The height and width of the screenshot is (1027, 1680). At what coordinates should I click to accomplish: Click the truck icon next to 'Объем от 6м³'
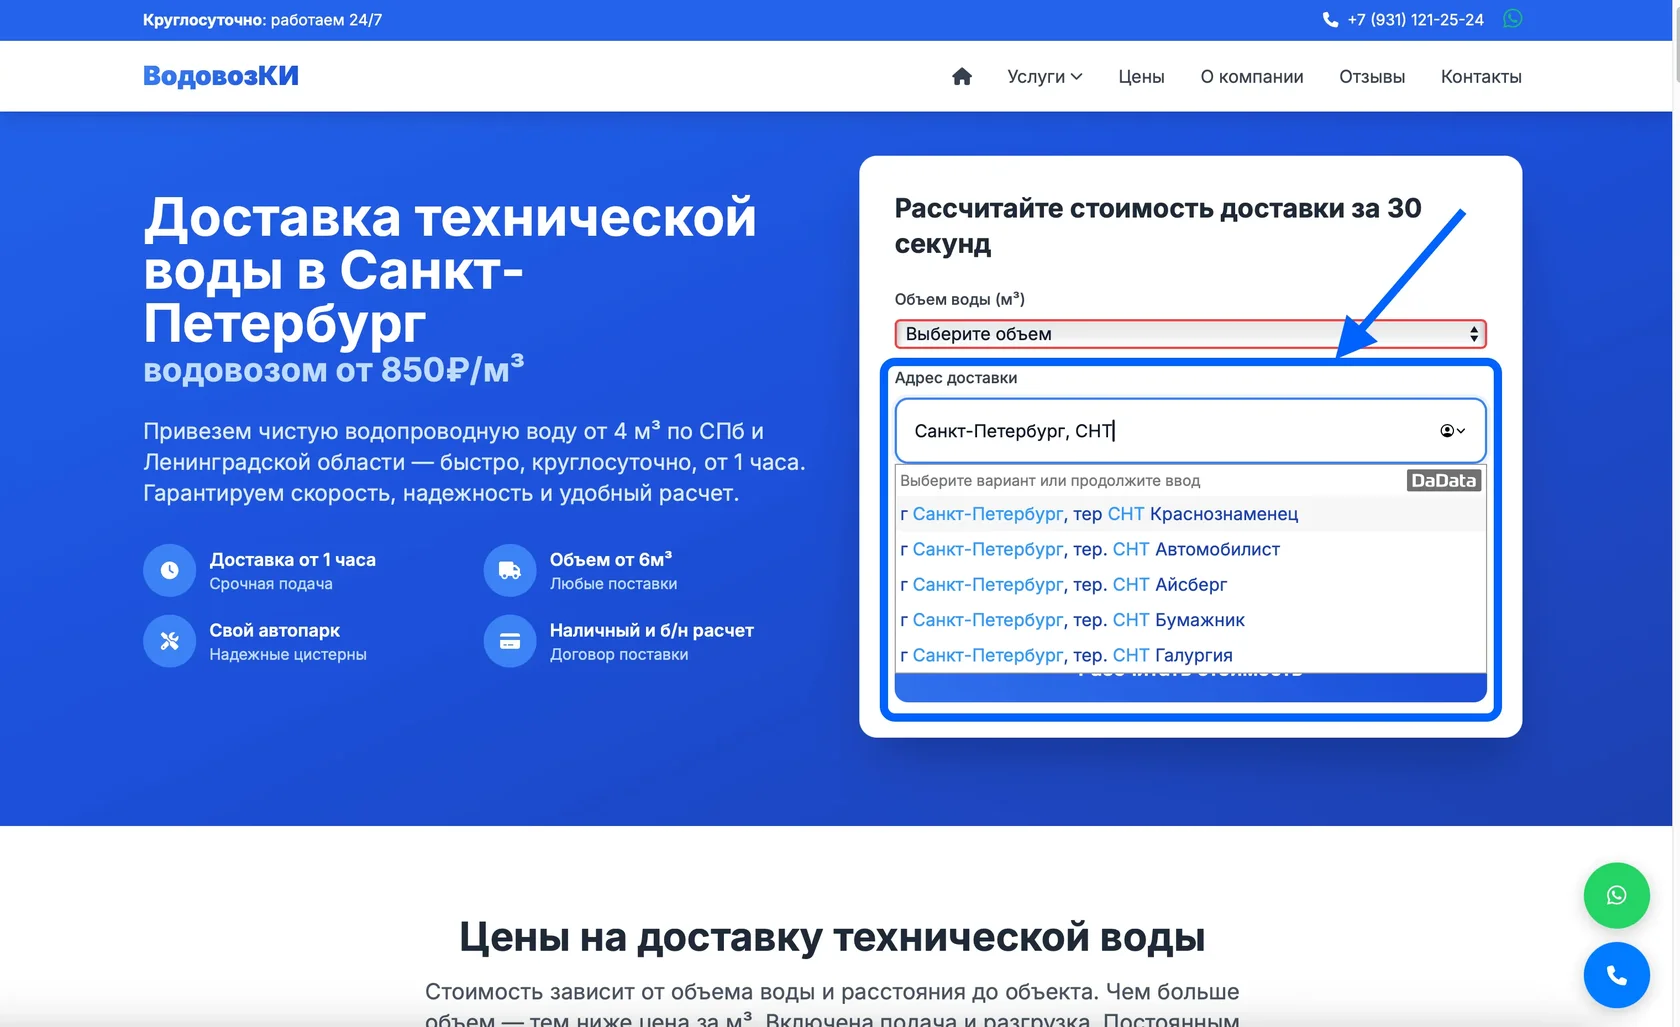[509, 570]
